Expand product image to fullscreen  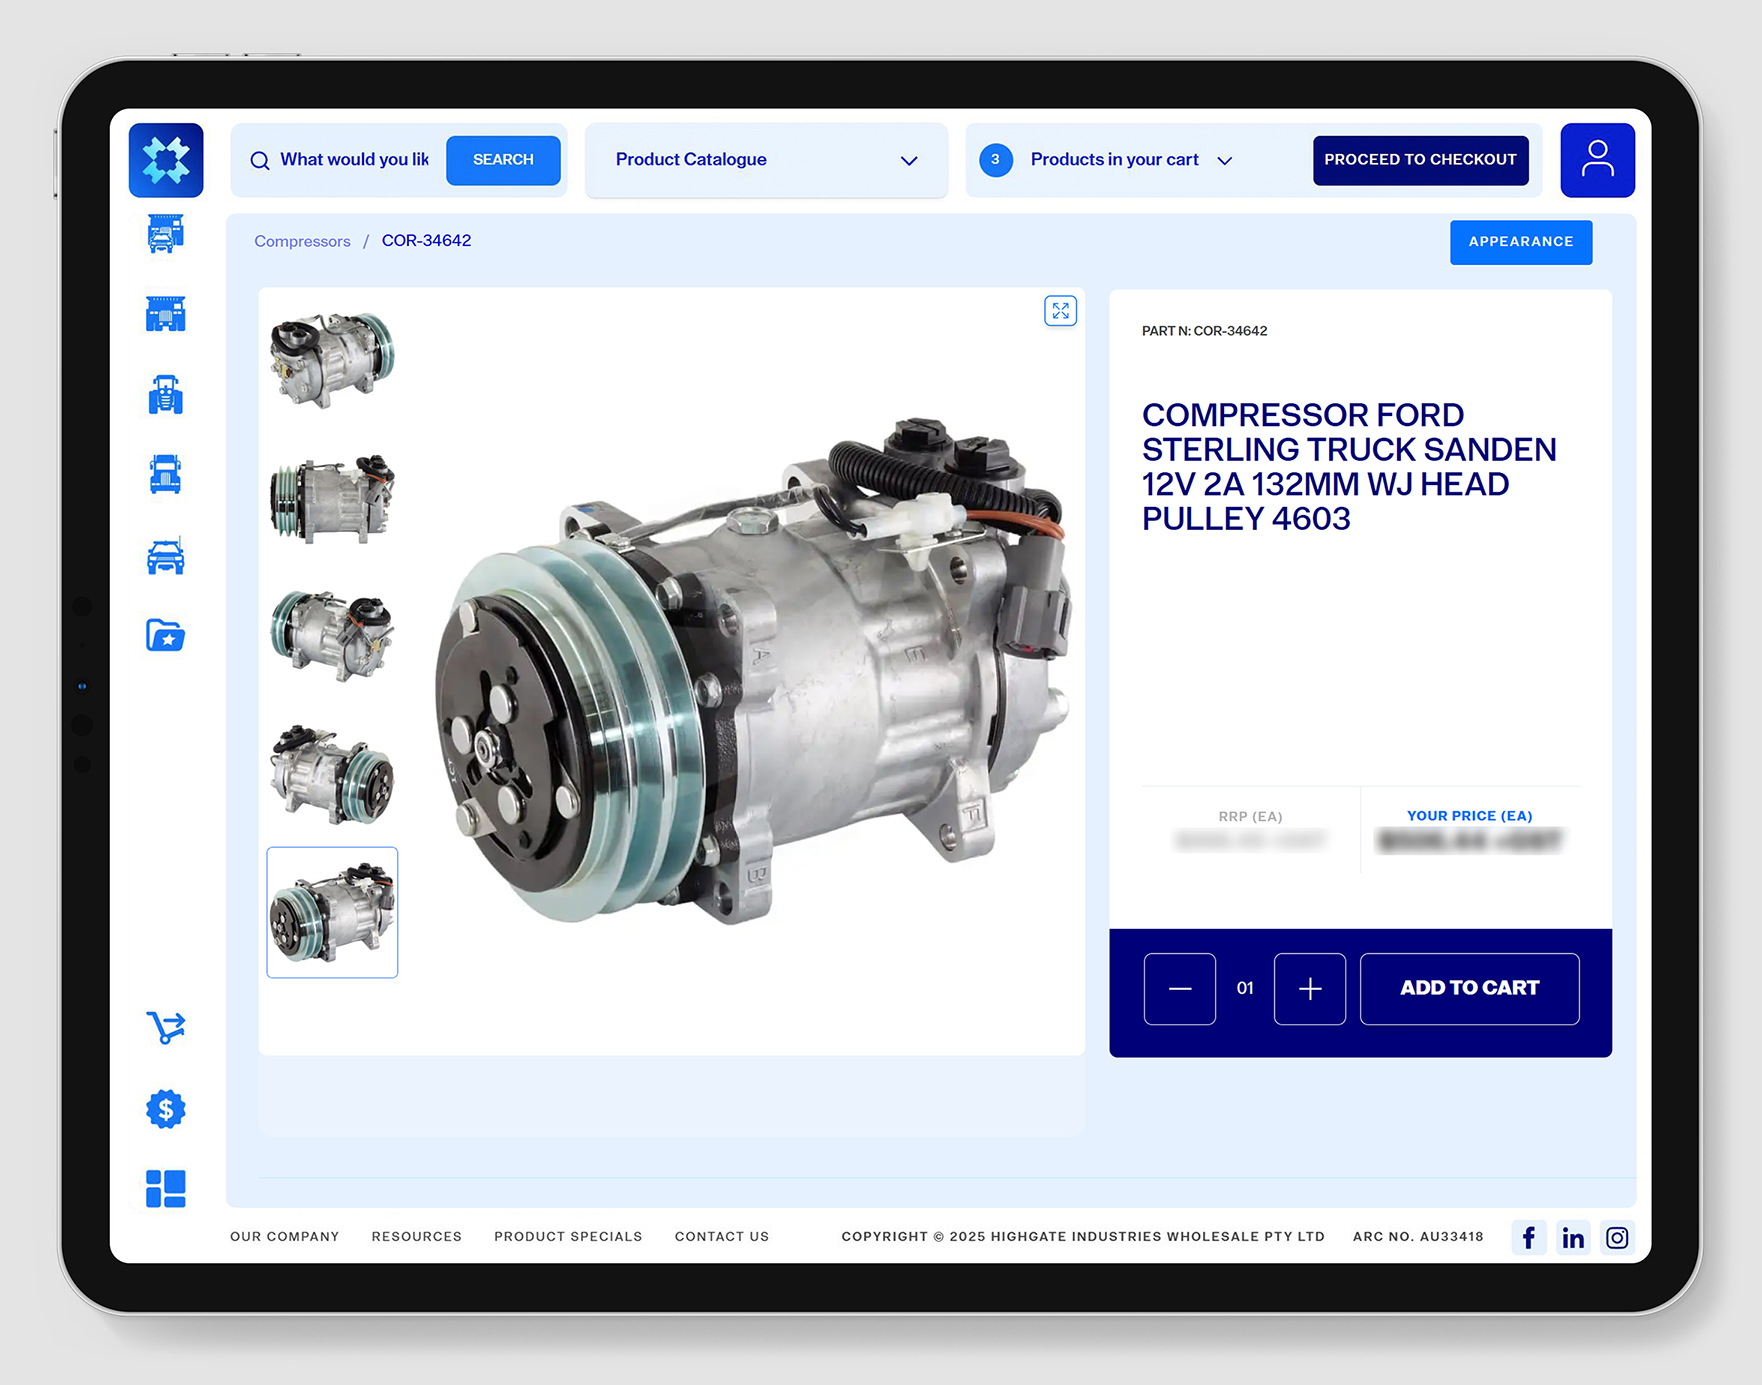click(1060, 311)
